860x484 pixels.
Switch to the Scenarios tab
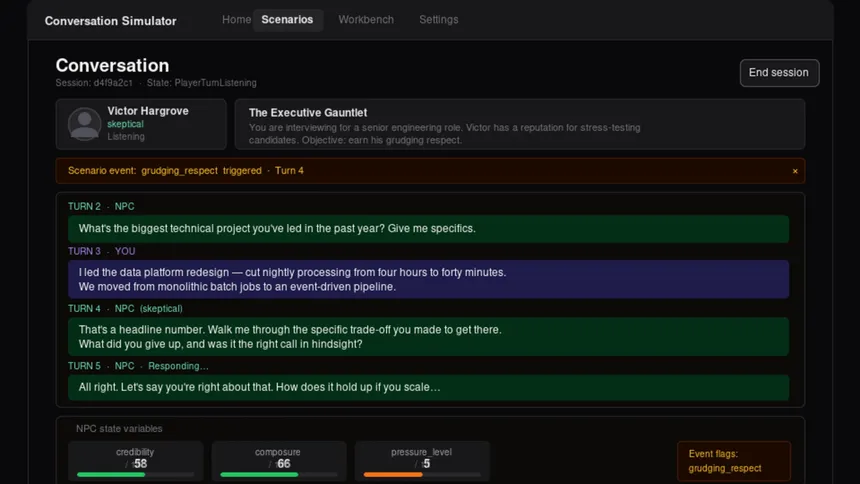[x=287, y=20]
